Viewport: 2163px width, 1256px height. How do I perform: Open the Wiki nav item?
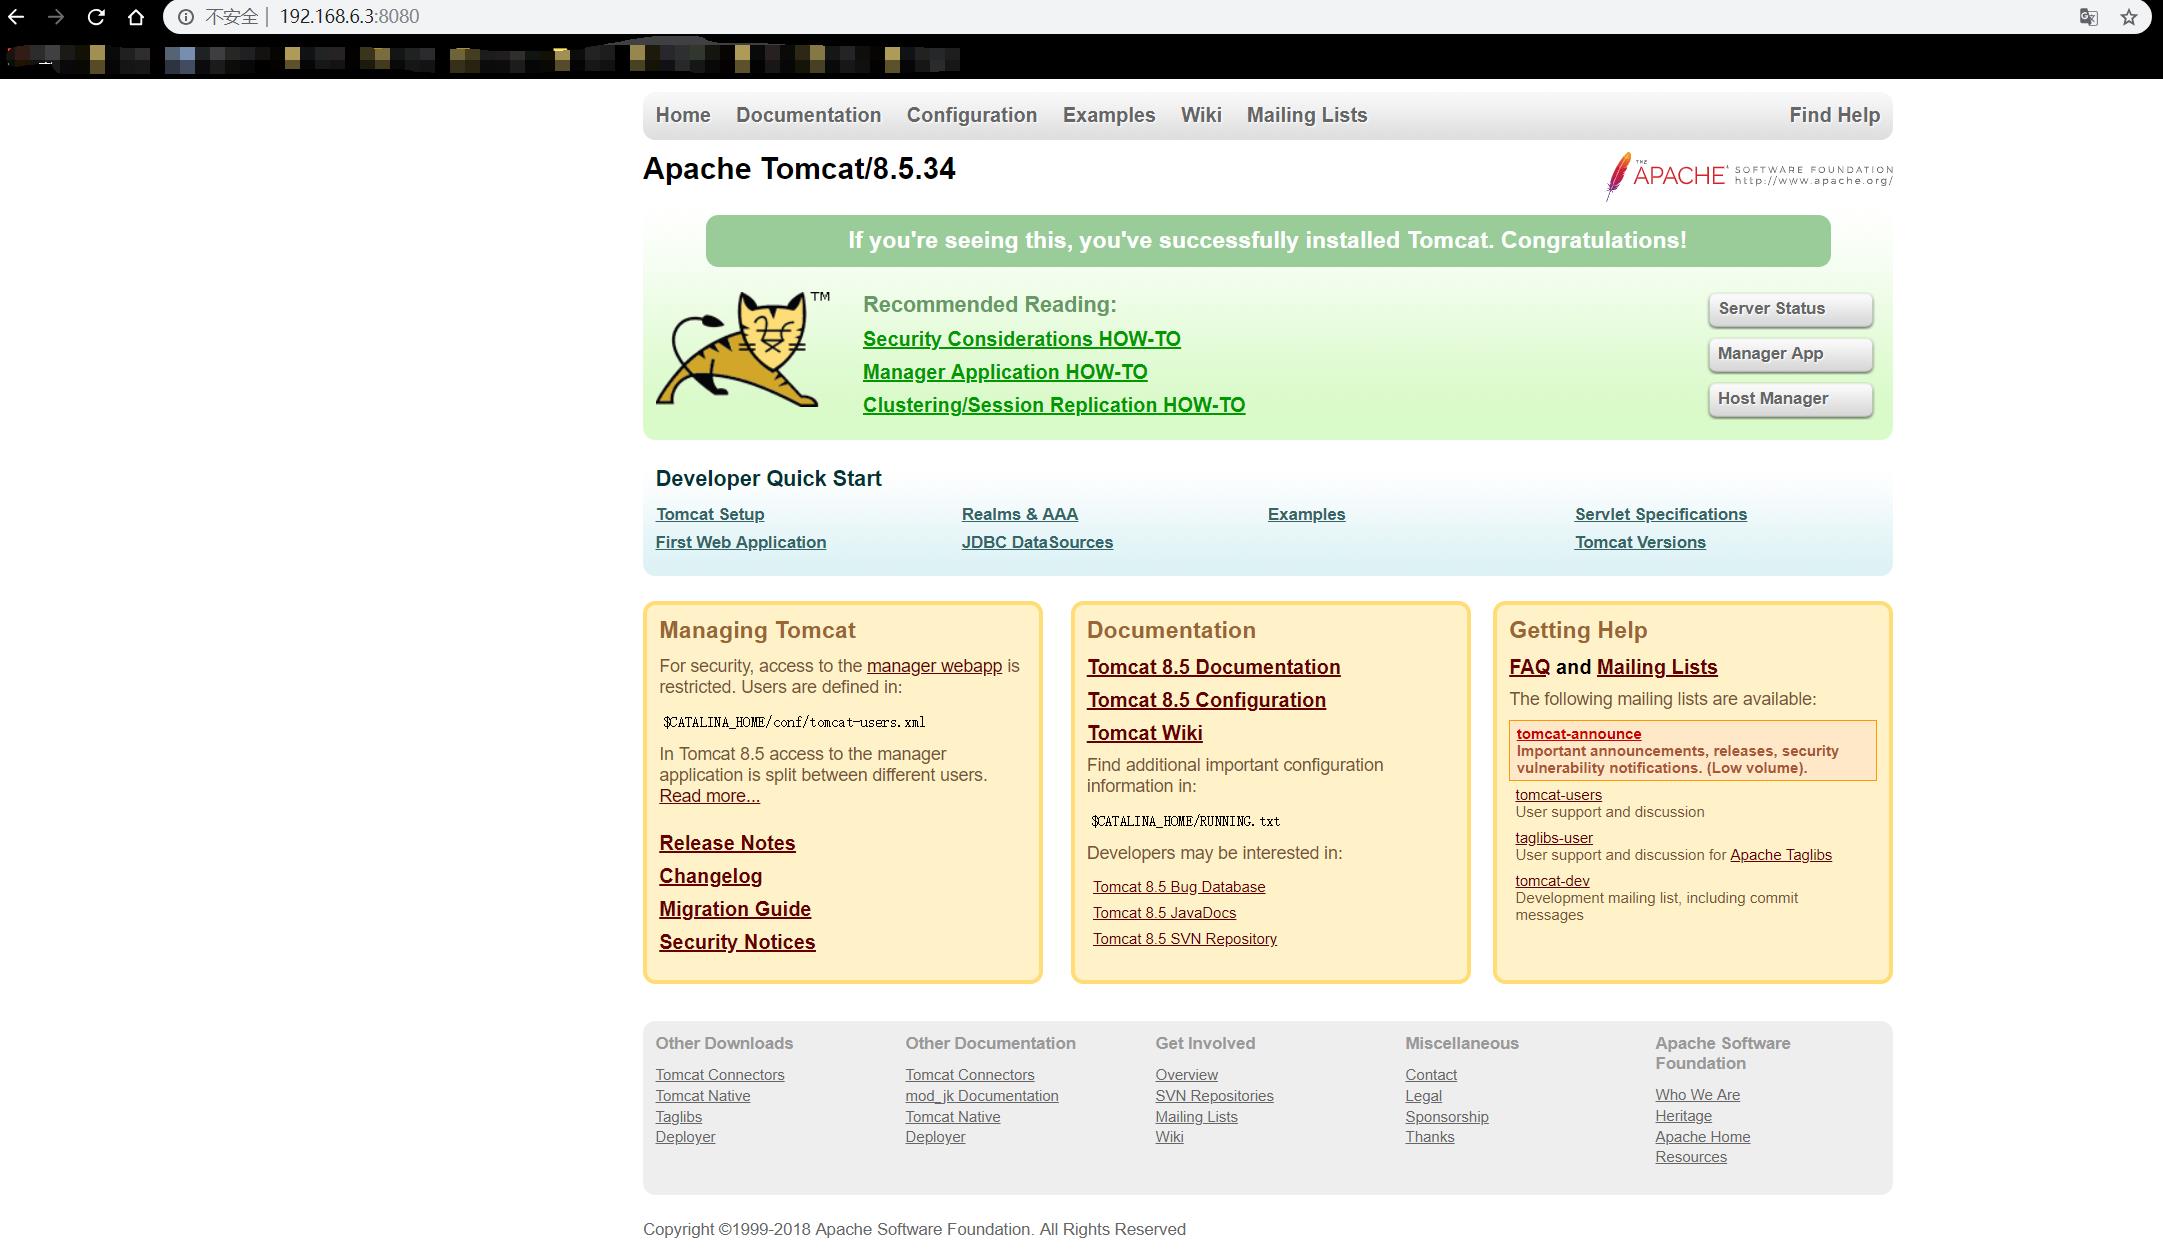coord(1200,115)
